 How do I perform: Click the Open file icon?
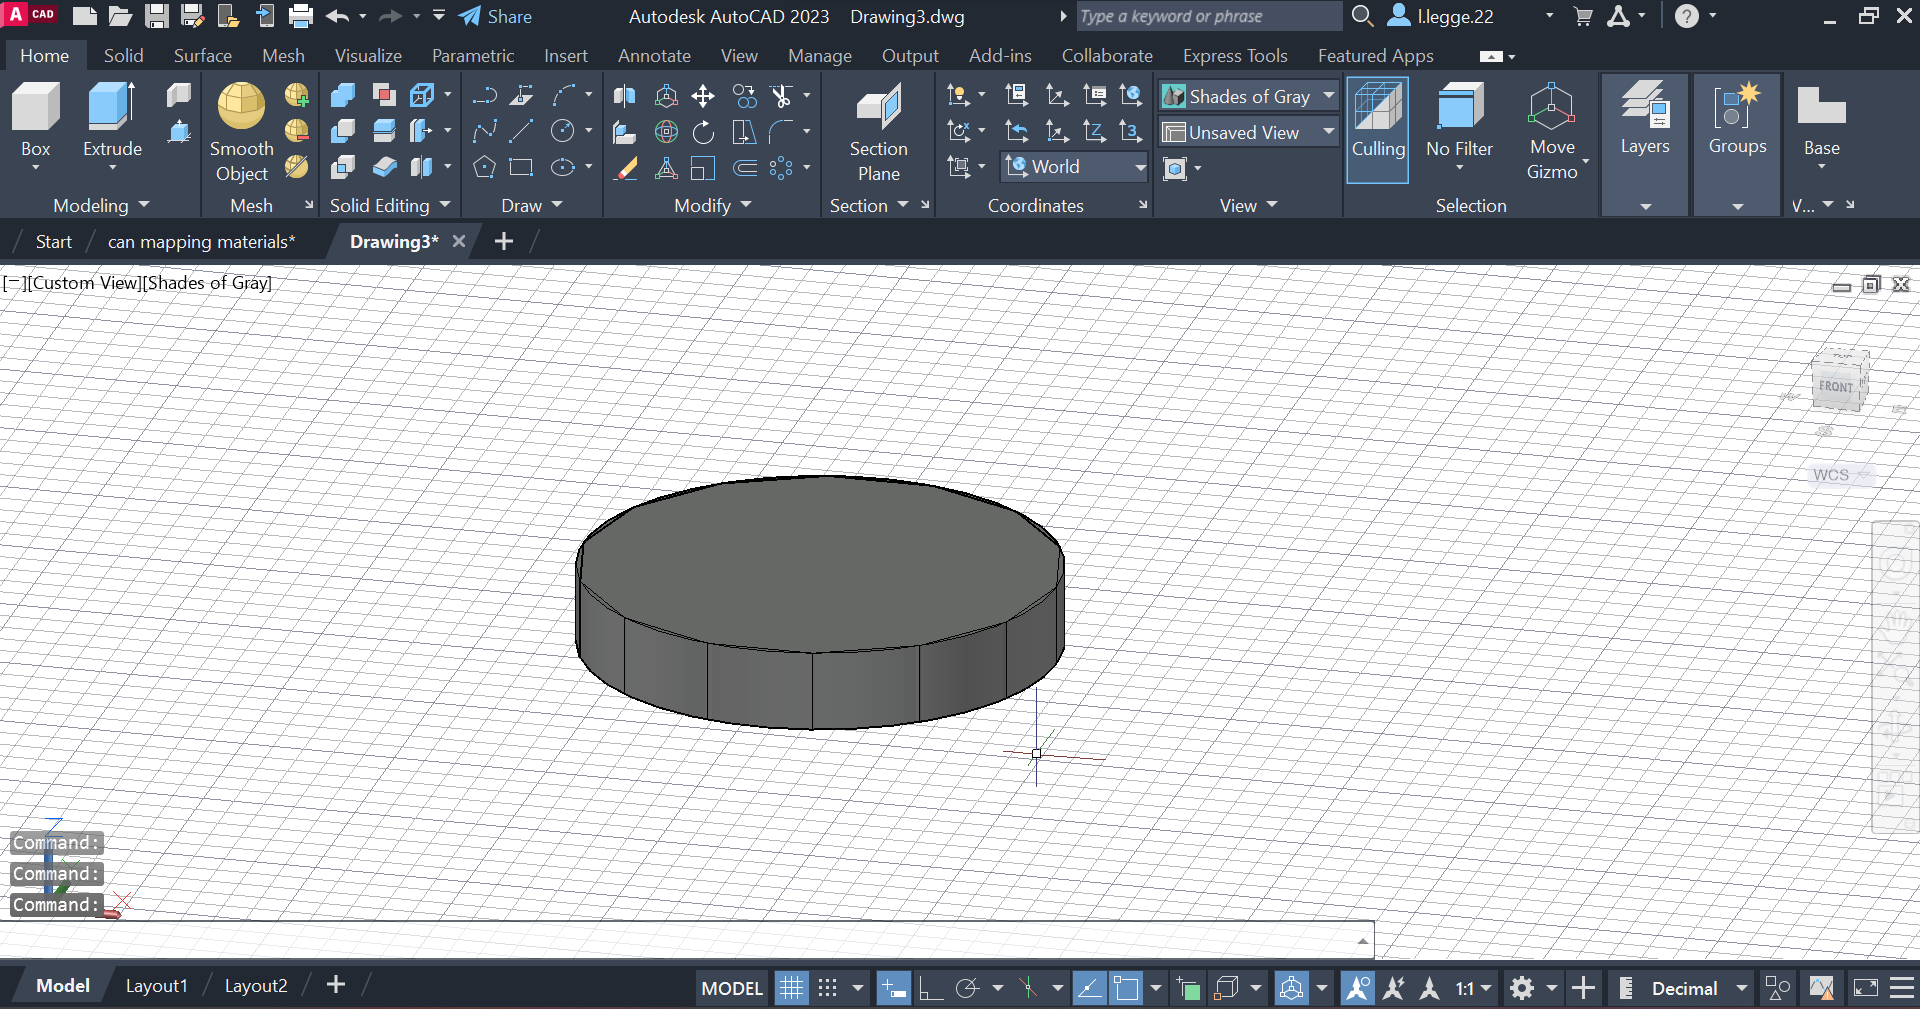pyautogui.click(x=121, y=16)
